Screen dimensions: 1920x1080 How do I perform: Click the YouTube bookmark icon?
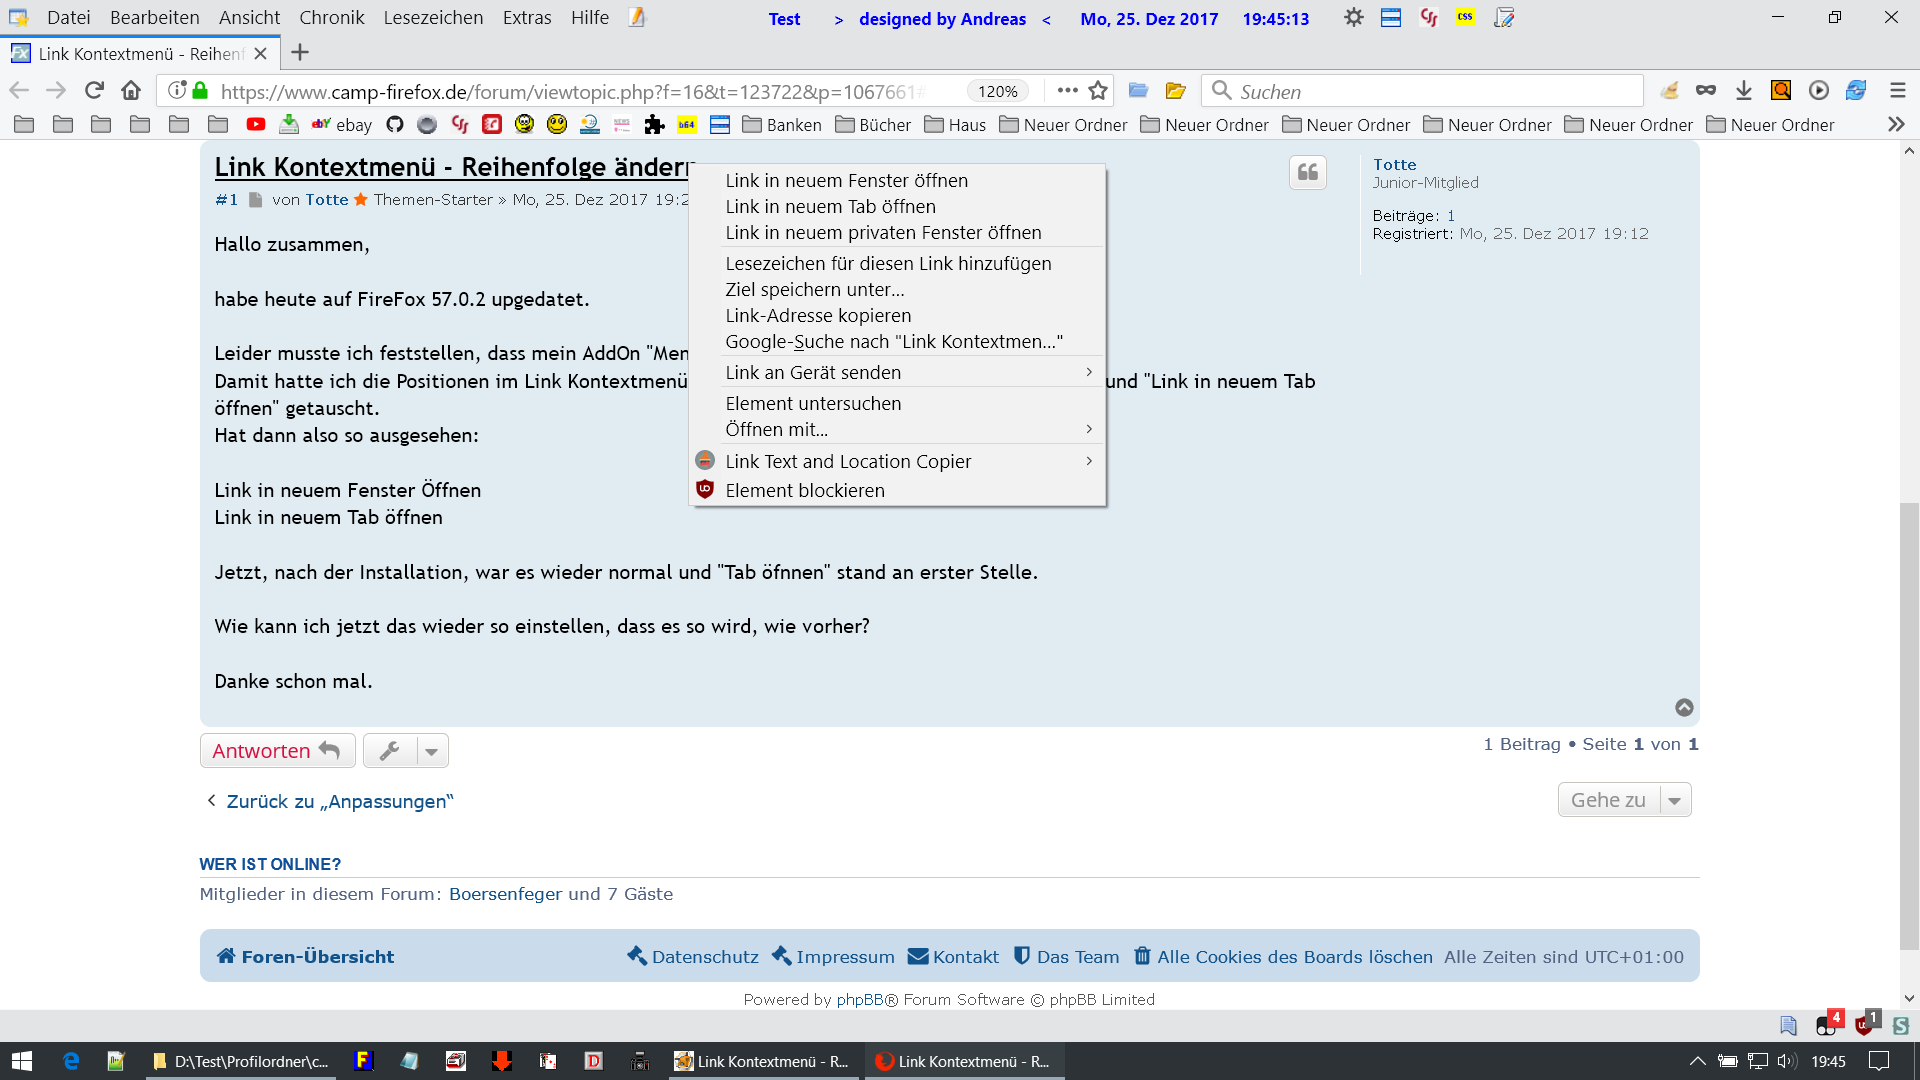(256, 125)
